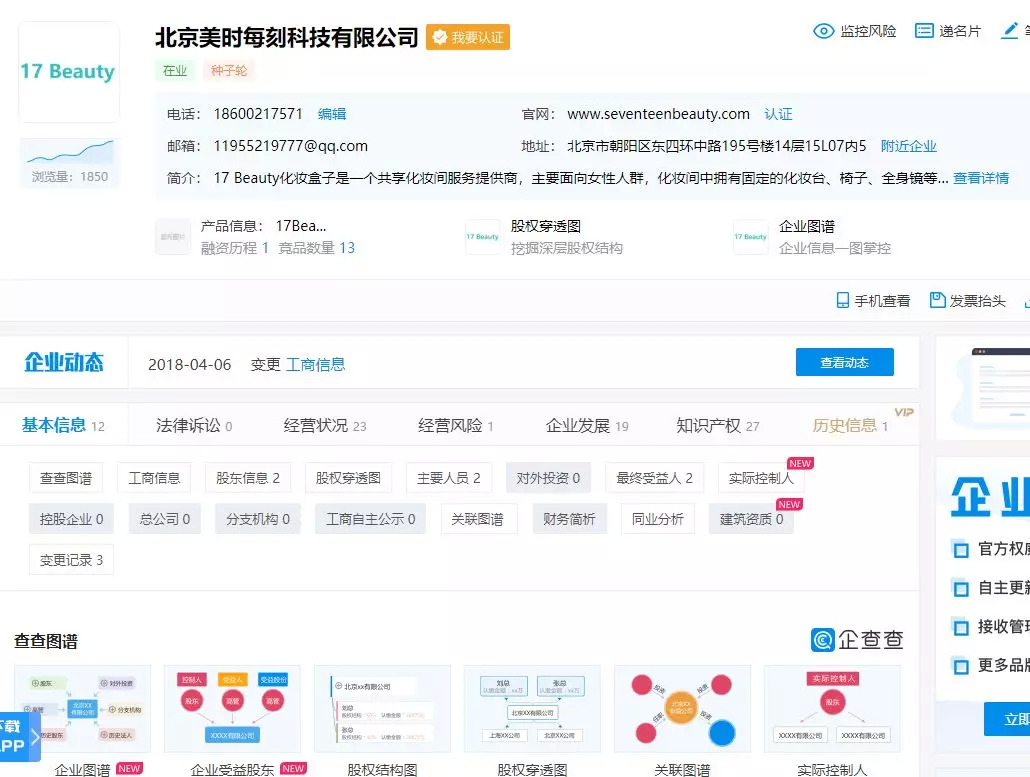Click the 监控风险 eye icon
This screenshot has height=777, width=1030.
pos(823,31)
